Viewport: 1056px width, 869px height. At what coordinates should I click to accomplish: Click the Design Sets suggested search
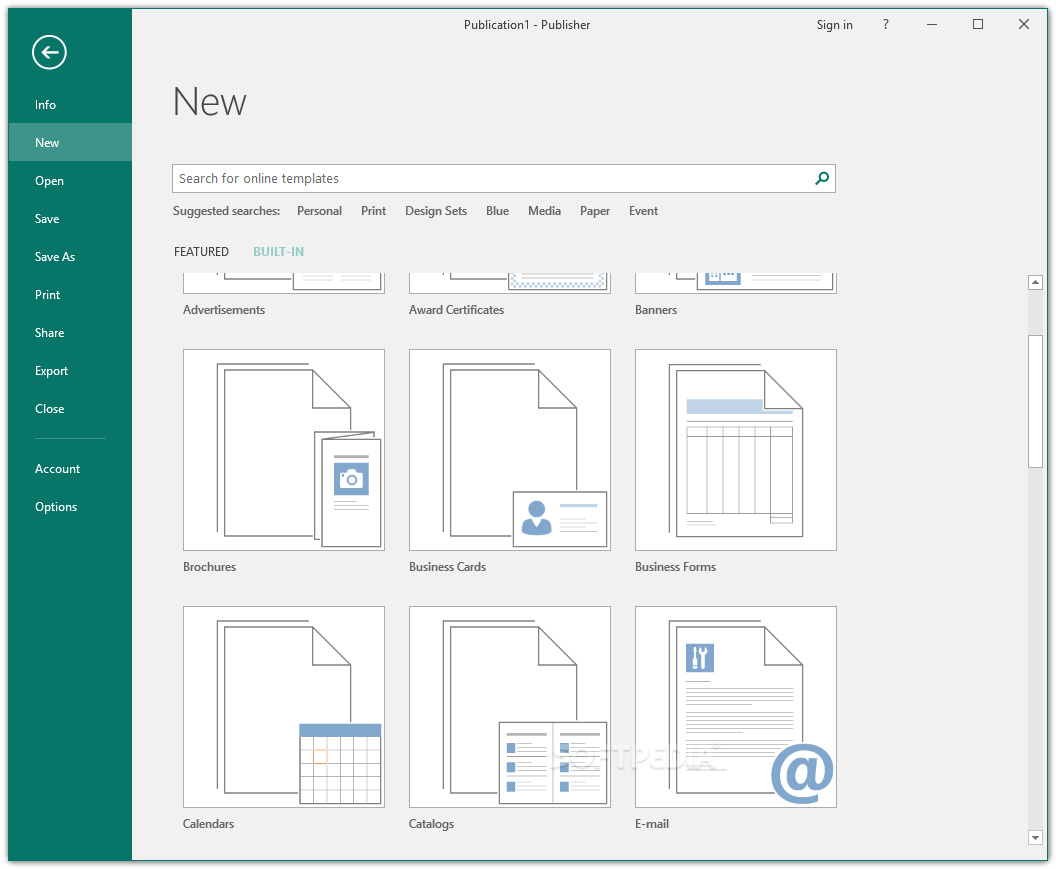[436, 211]
